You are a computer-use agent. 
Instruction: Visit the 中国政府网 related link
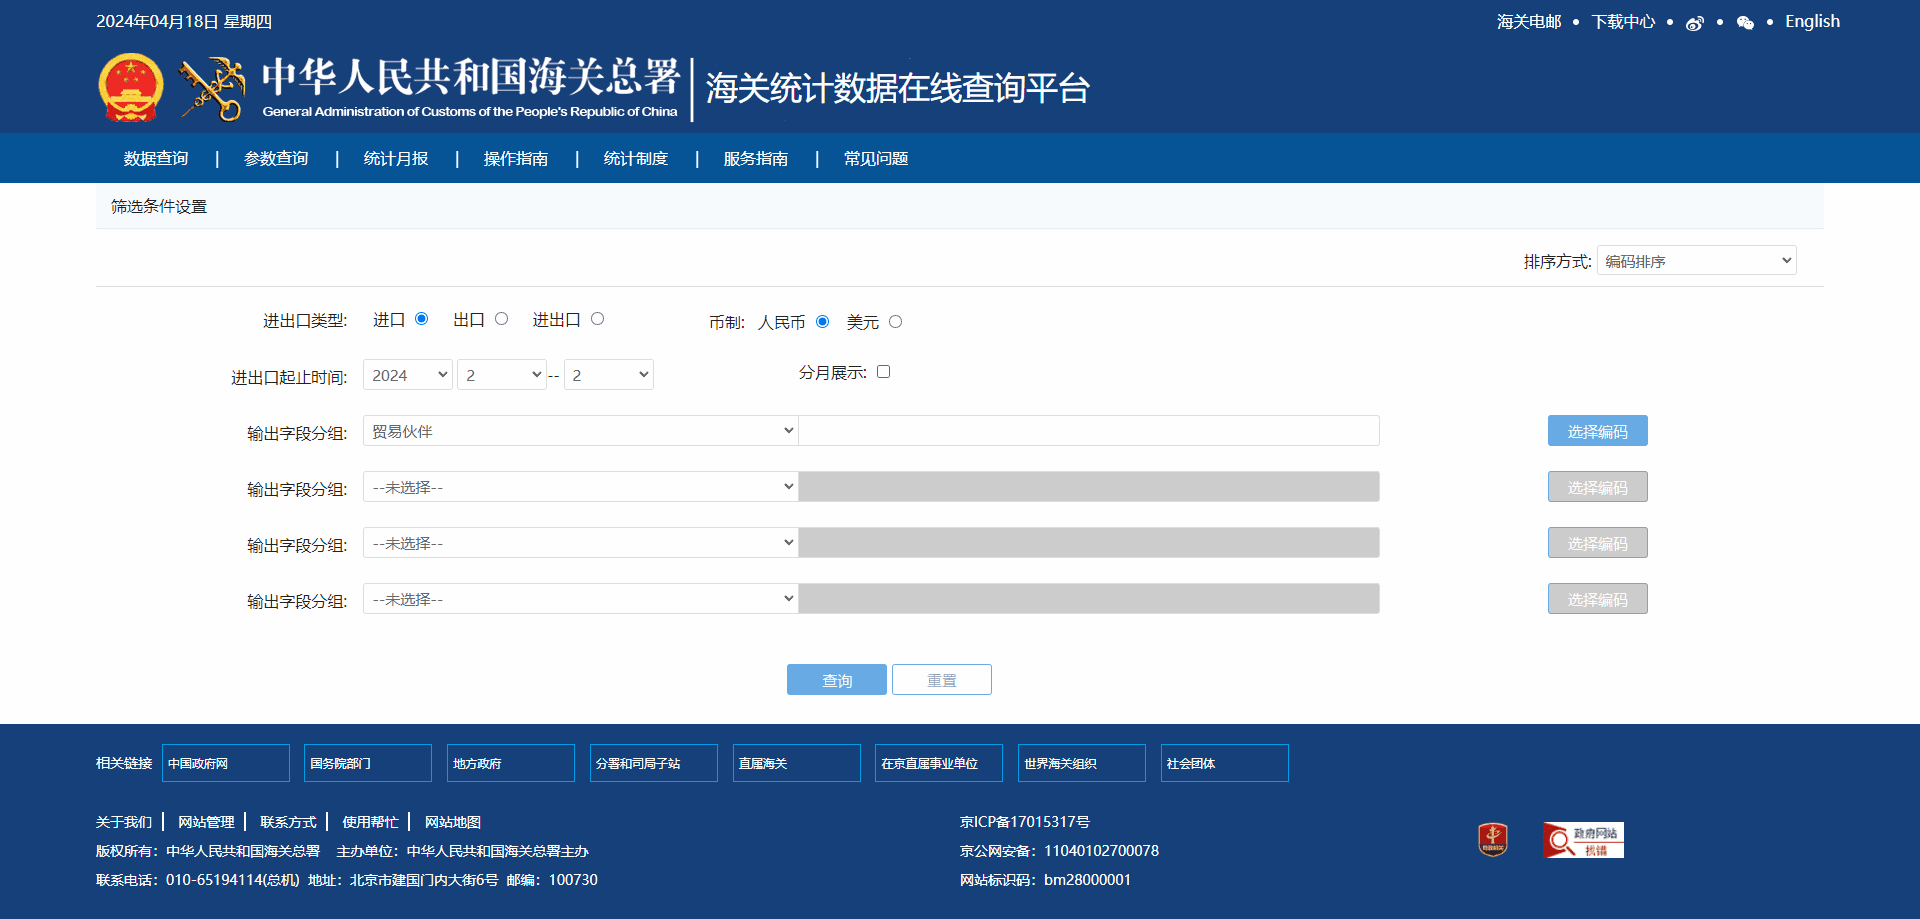(225, 762)
